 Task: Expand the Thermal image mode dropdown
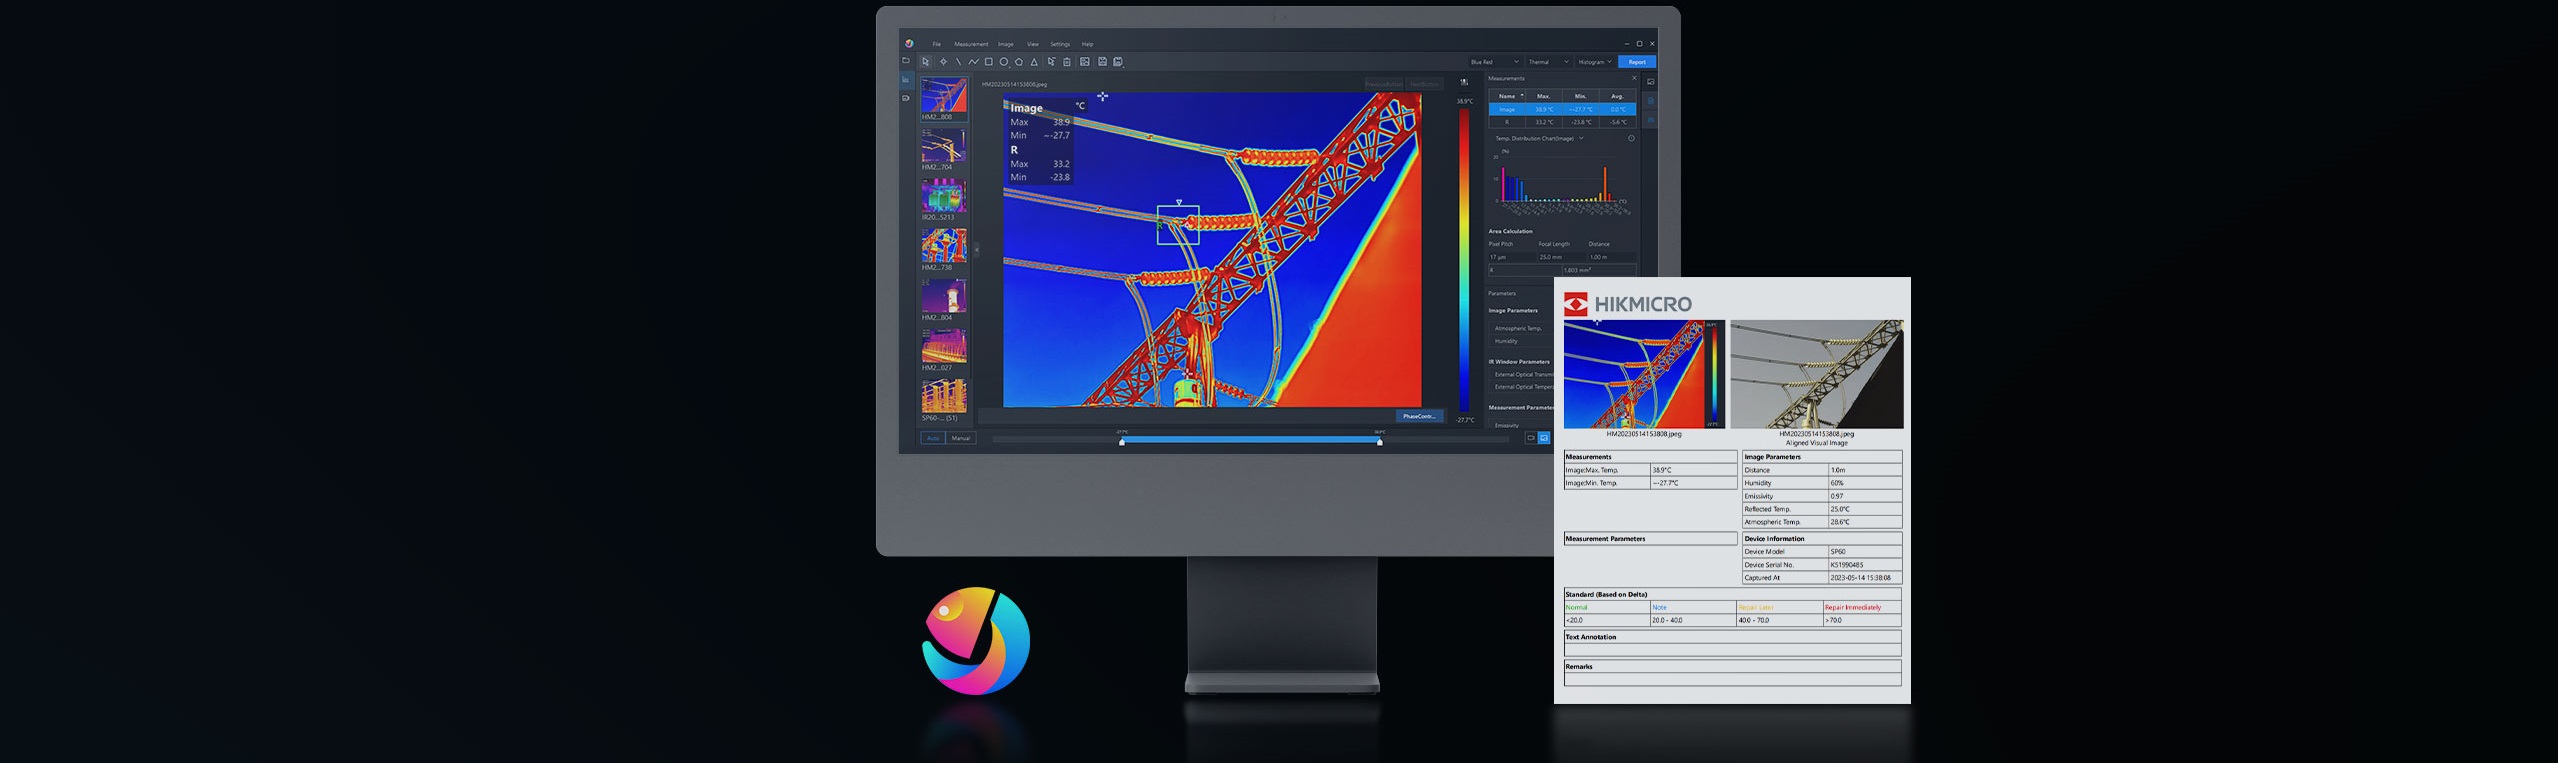coord(1548,62)
